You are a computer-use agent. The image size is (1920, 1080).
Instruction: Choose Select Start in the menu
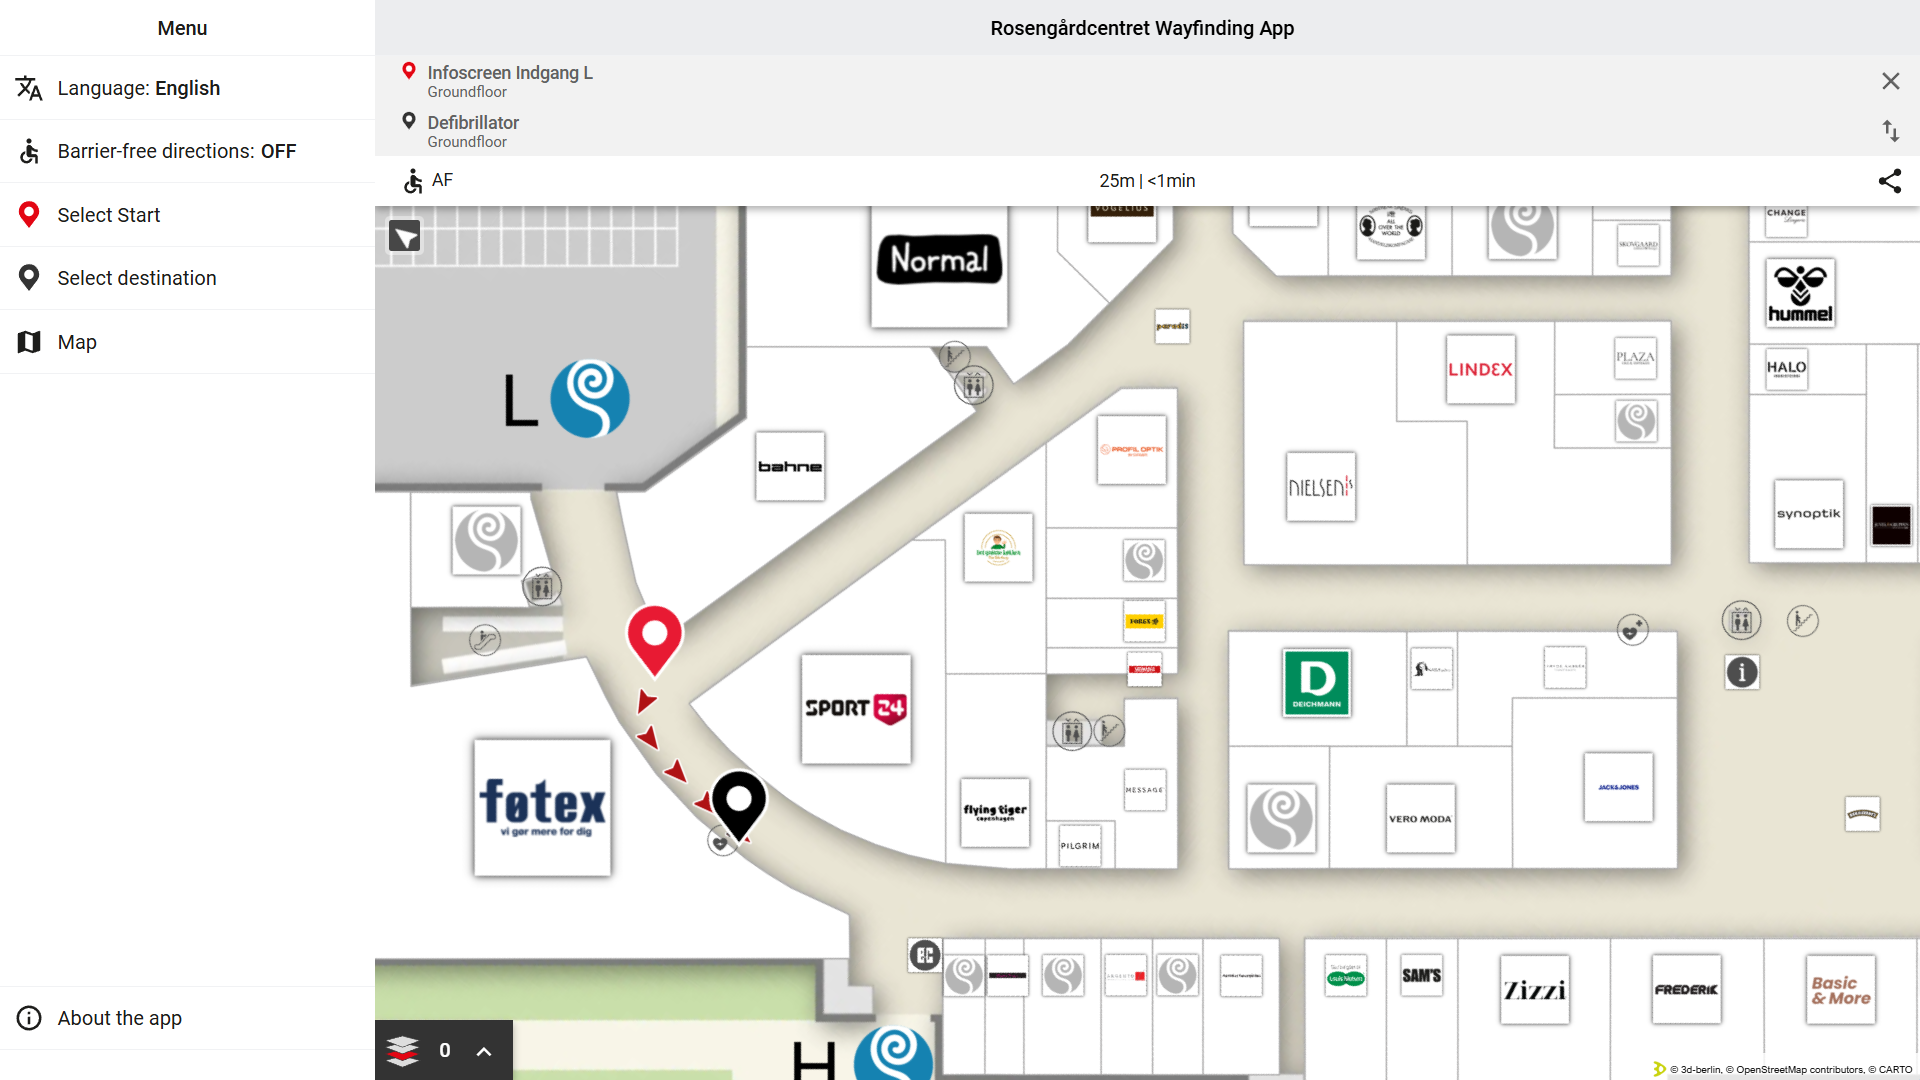point(187,215)
